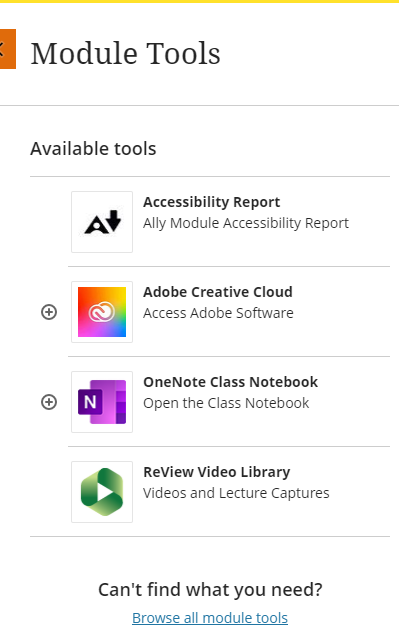Click the OneNote Class Notebook logo icon
This screenshot has height=639, width=399.
pos(102,402)
